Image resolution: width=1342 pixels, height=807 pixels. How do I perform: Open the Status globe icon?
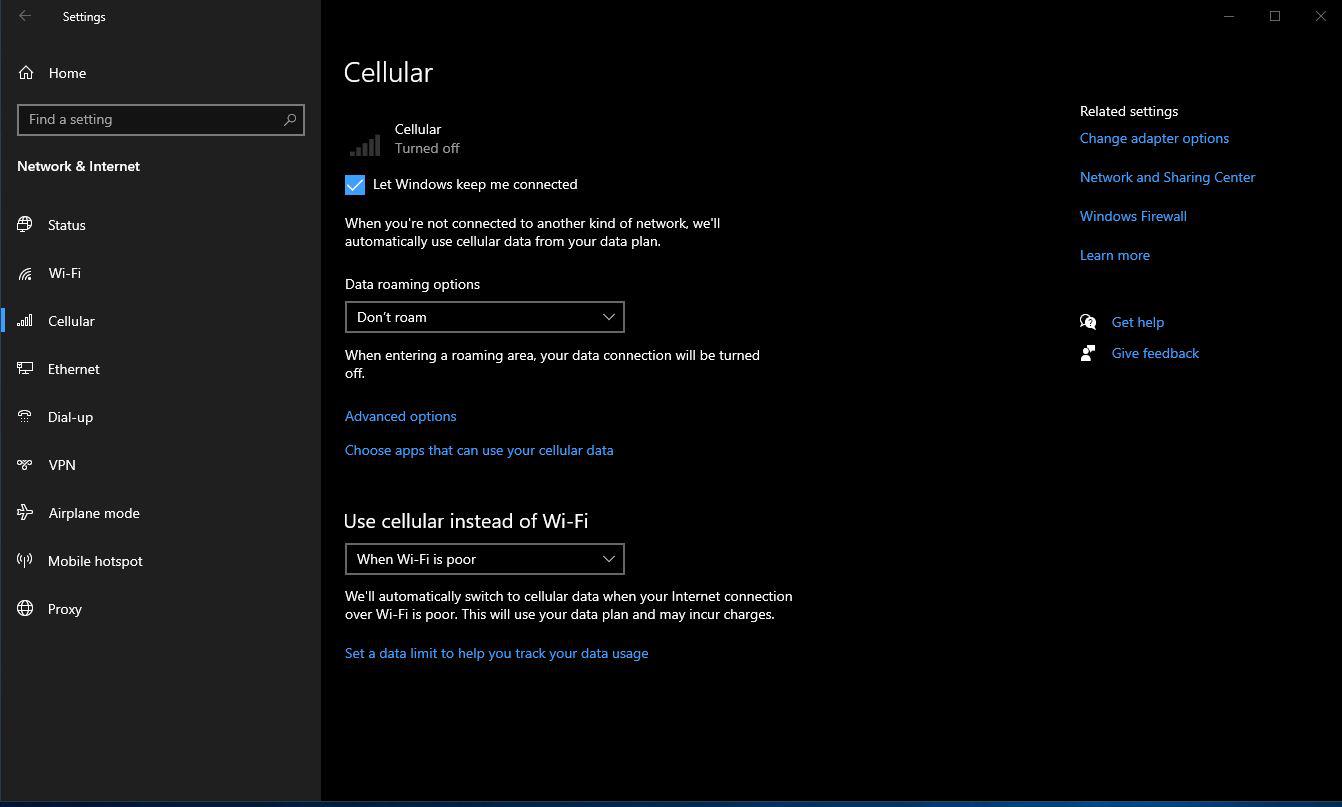coord(26,225)
